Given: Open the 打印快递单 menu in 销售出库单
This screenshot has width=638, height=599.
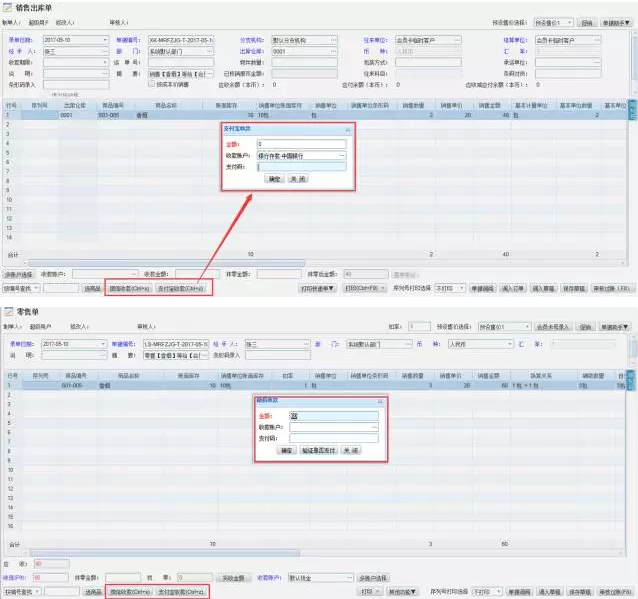Looking at the screenshot, I should 317,288.
